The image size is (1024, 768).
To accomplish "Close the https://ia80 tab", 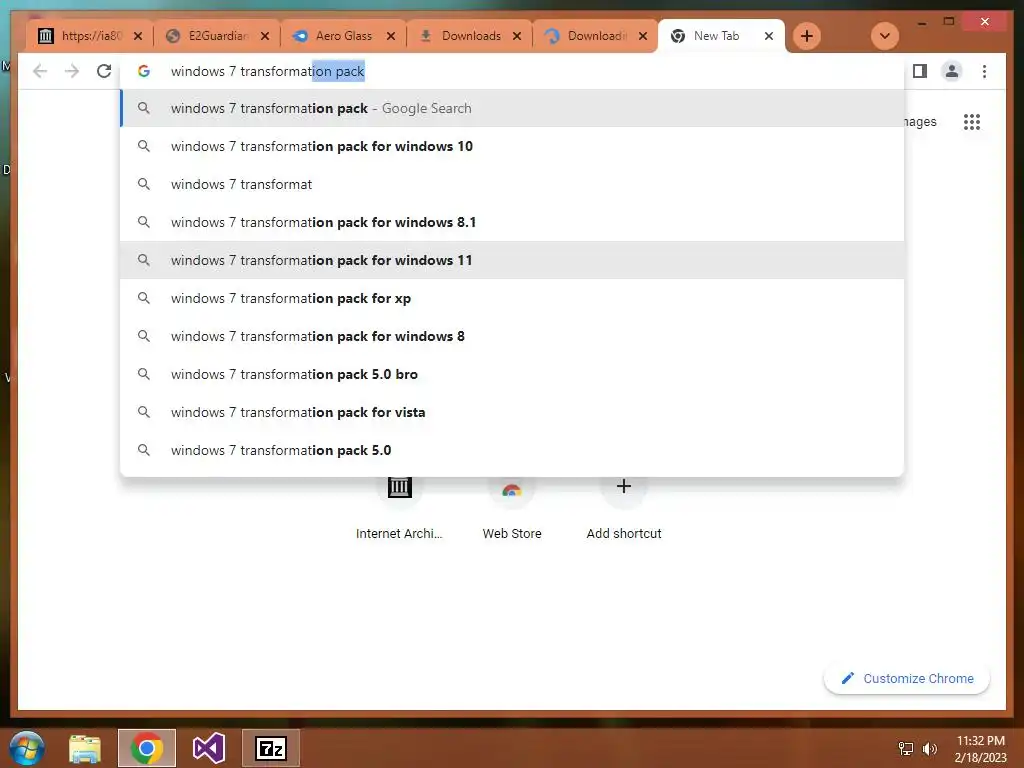I will (x=138, y=36).
